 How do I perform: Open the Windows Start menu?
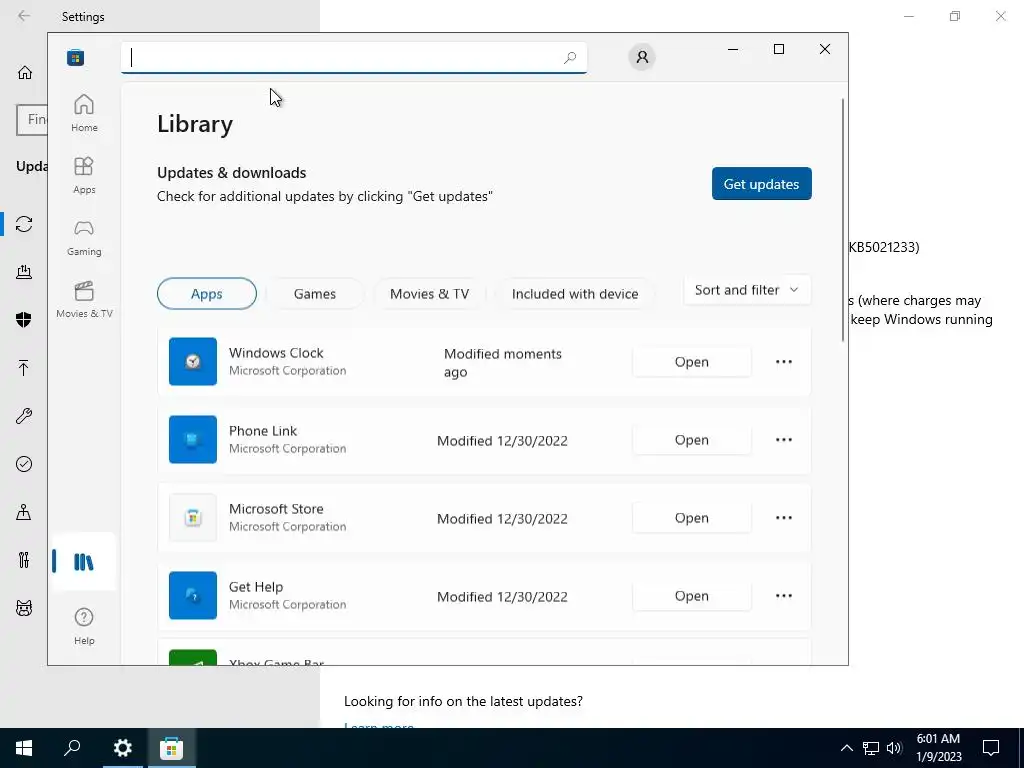(24, 748)
